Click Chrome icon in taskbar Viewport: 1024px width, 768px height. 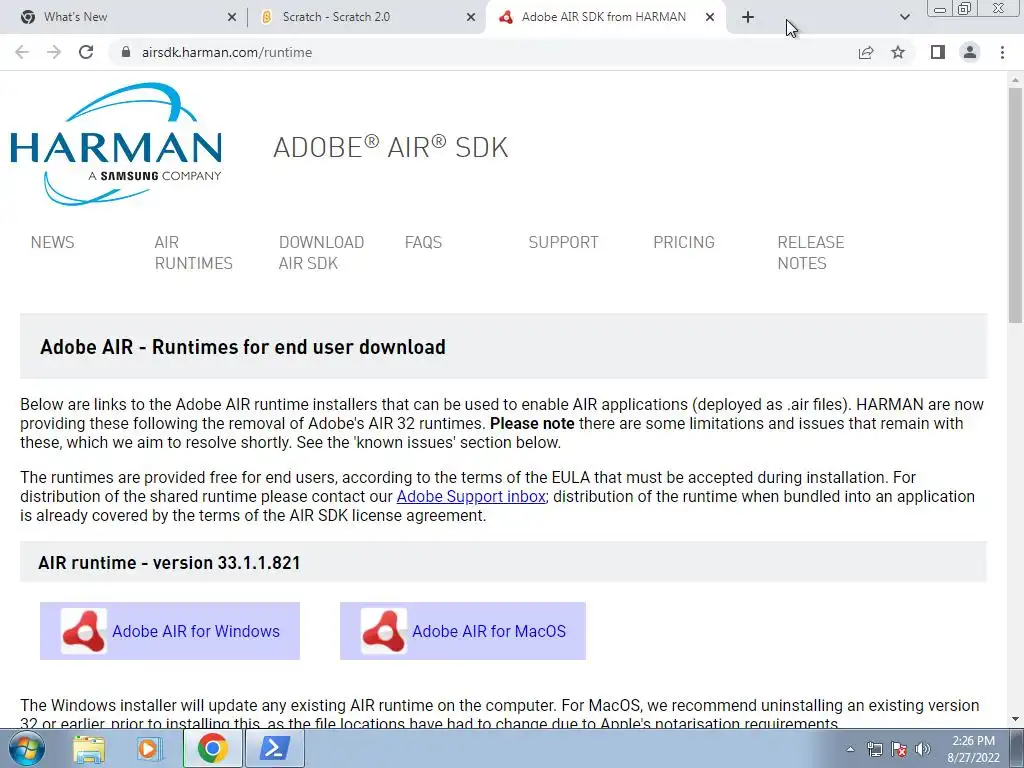point(212,748)
